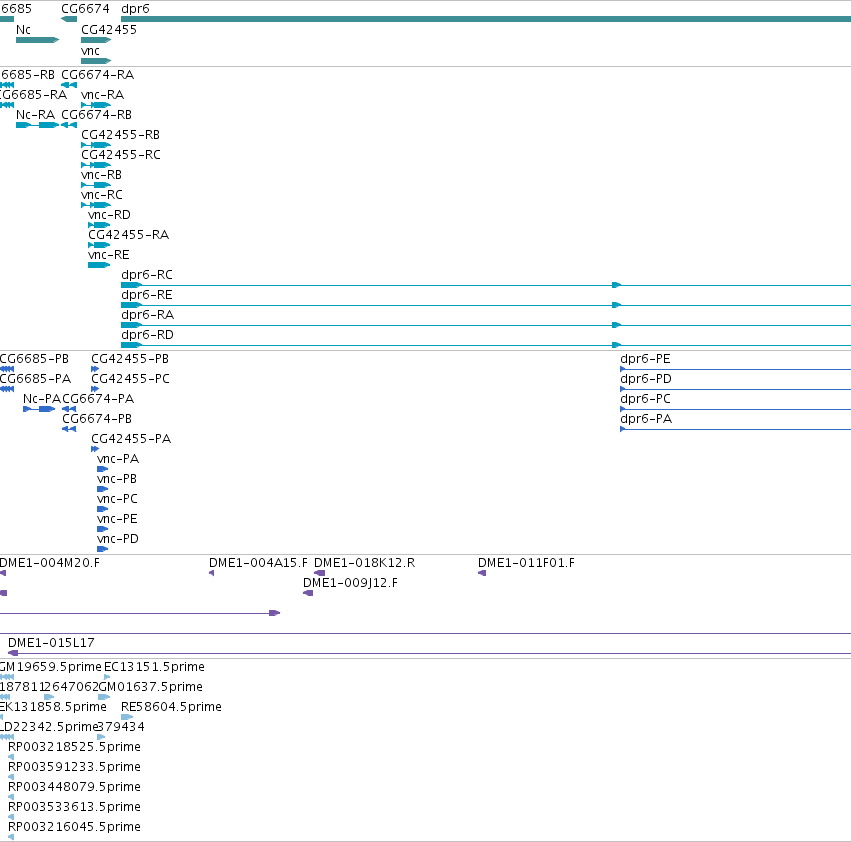Select the CG42455-PB protein label
Image resolution: width=851 pixels, height=842 pixels.
(x=130, y=359)
